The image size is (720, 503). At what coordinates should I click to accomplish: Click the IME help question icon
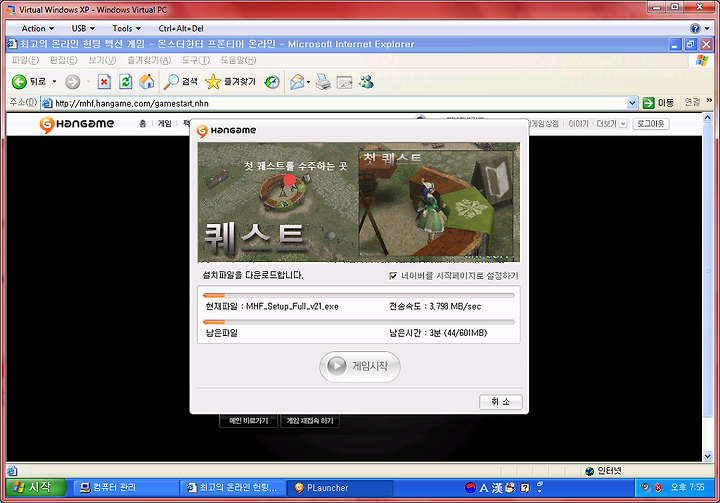pos(525,488)
